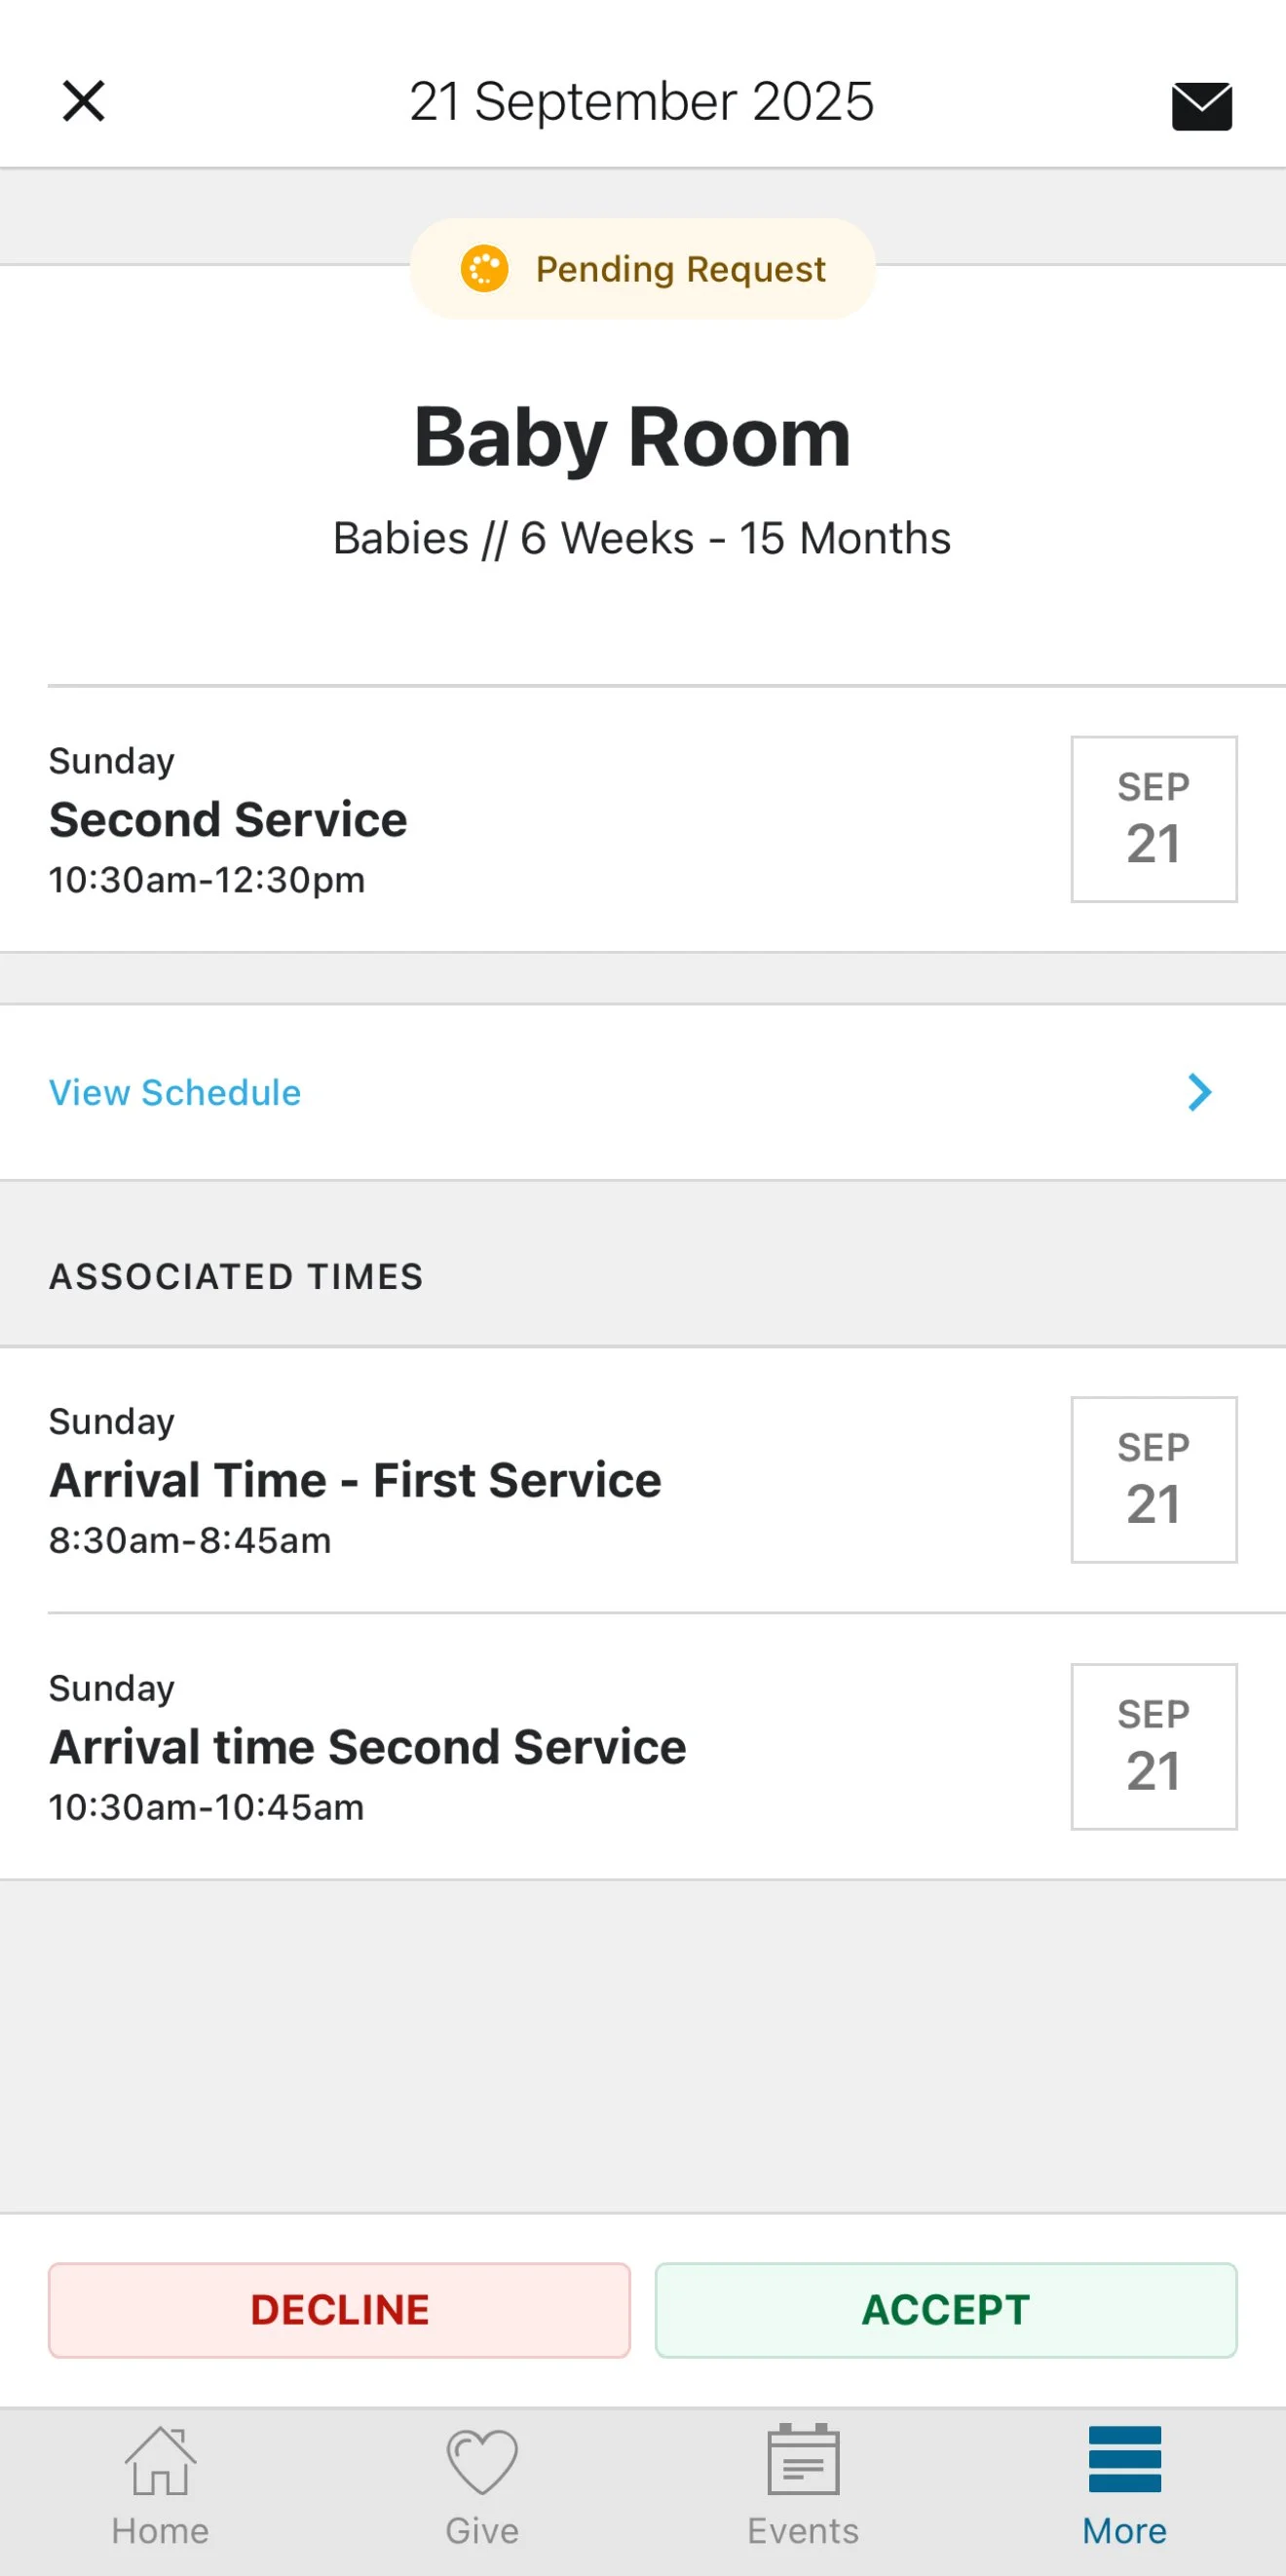Tap the Baby Room title
This screenshot has height=2576, width=1286.
(x=632, y=437)
